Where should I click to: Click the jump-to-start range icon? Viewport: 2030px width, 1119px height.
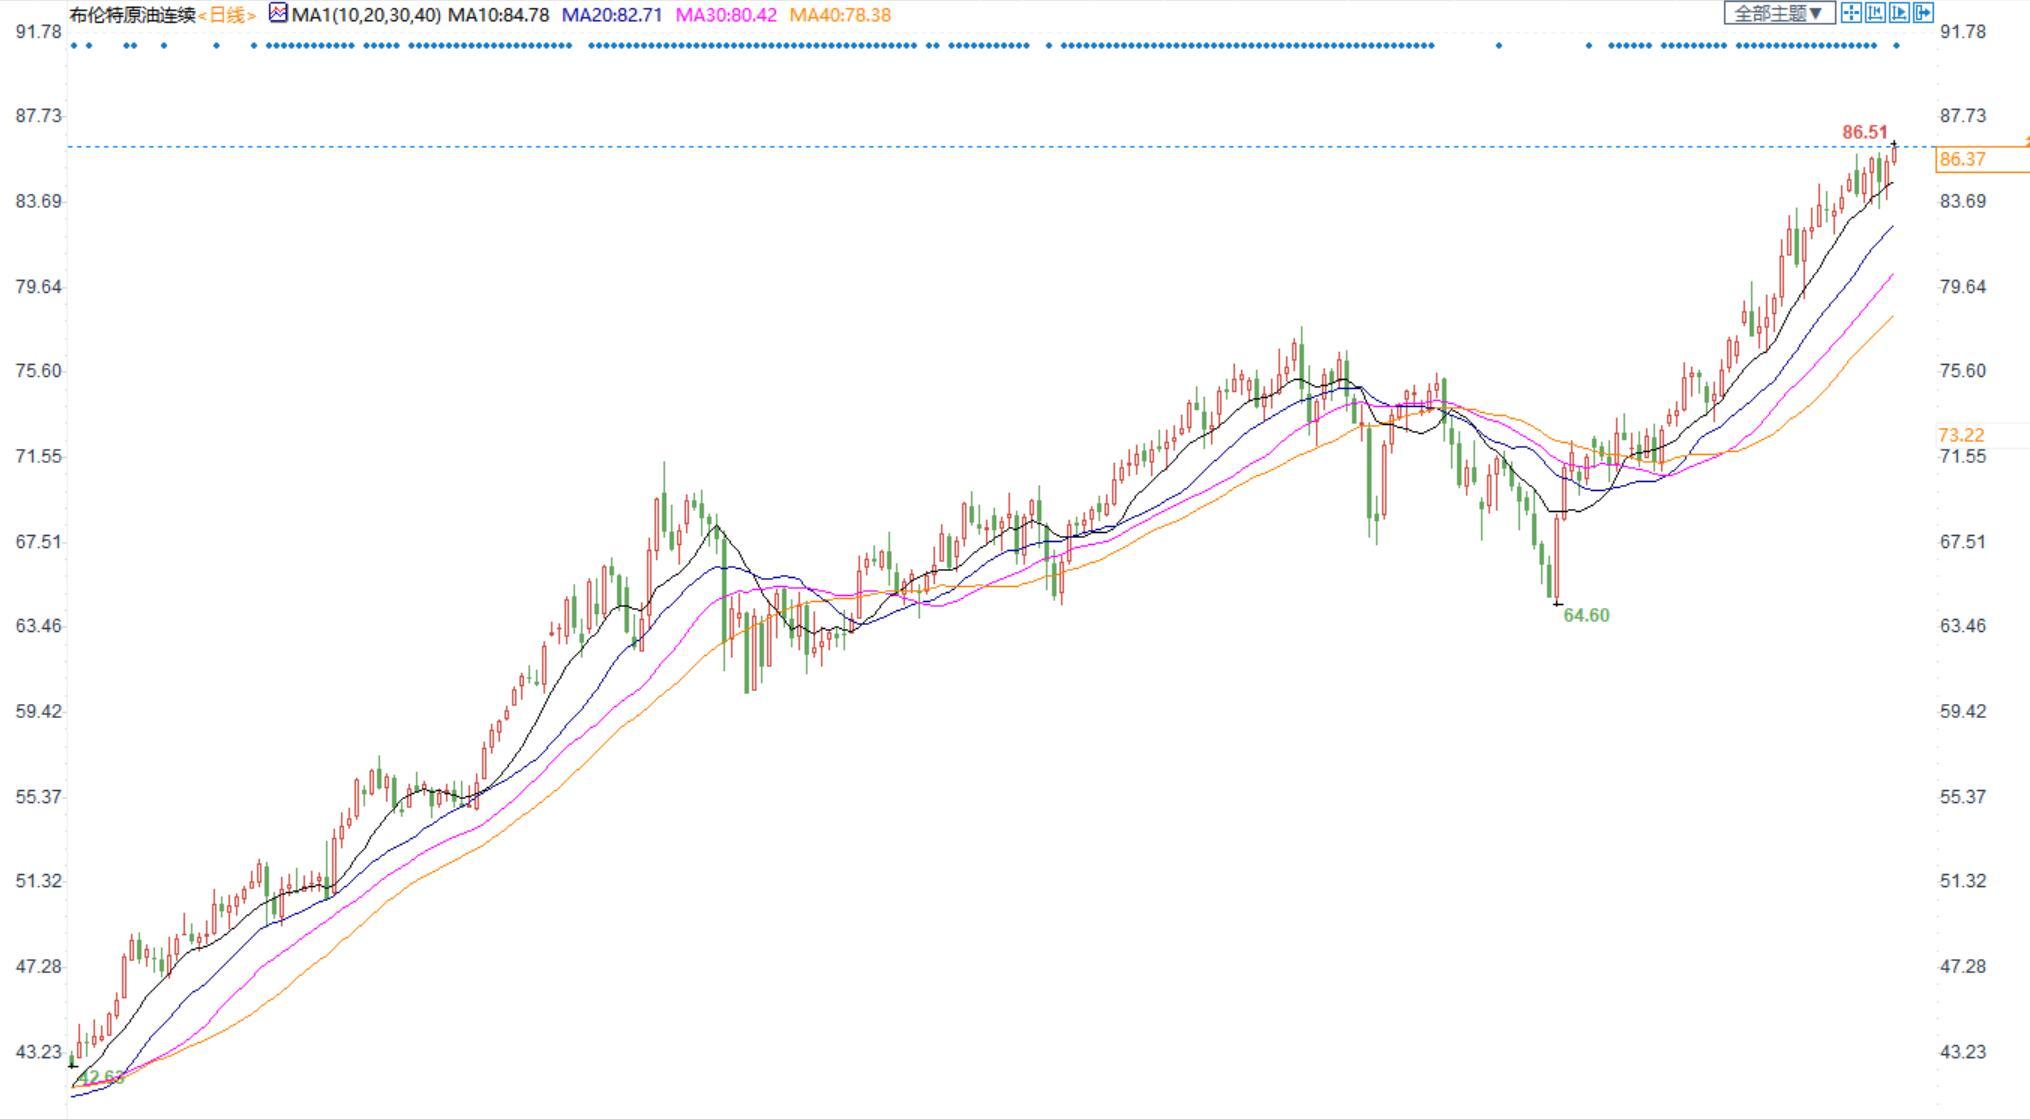(1875, 13)
